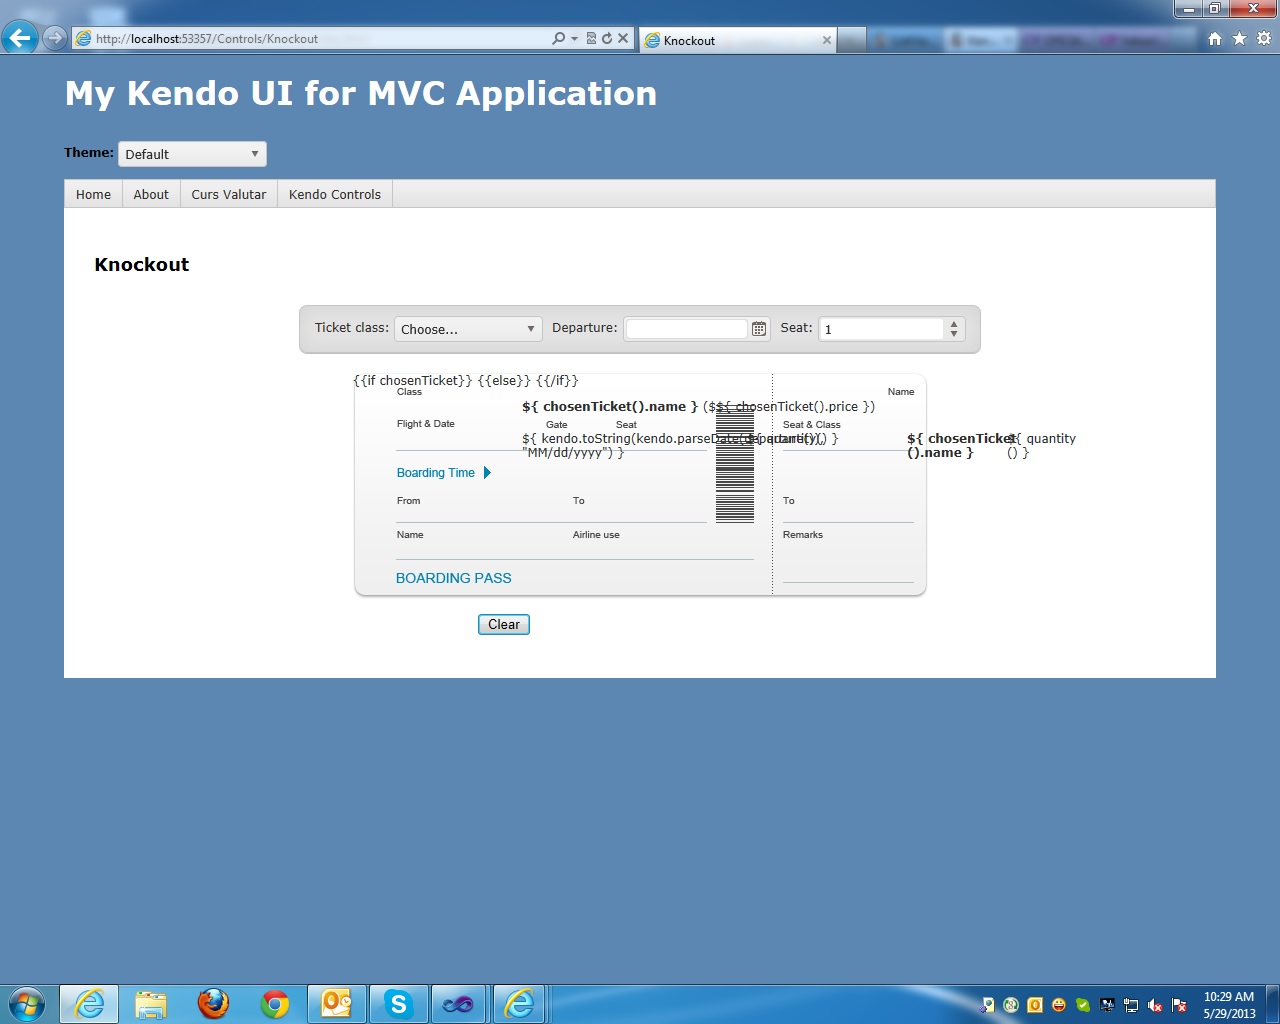Switch to the active Internet Explorer taskbar window

(x=520, y=1004)
